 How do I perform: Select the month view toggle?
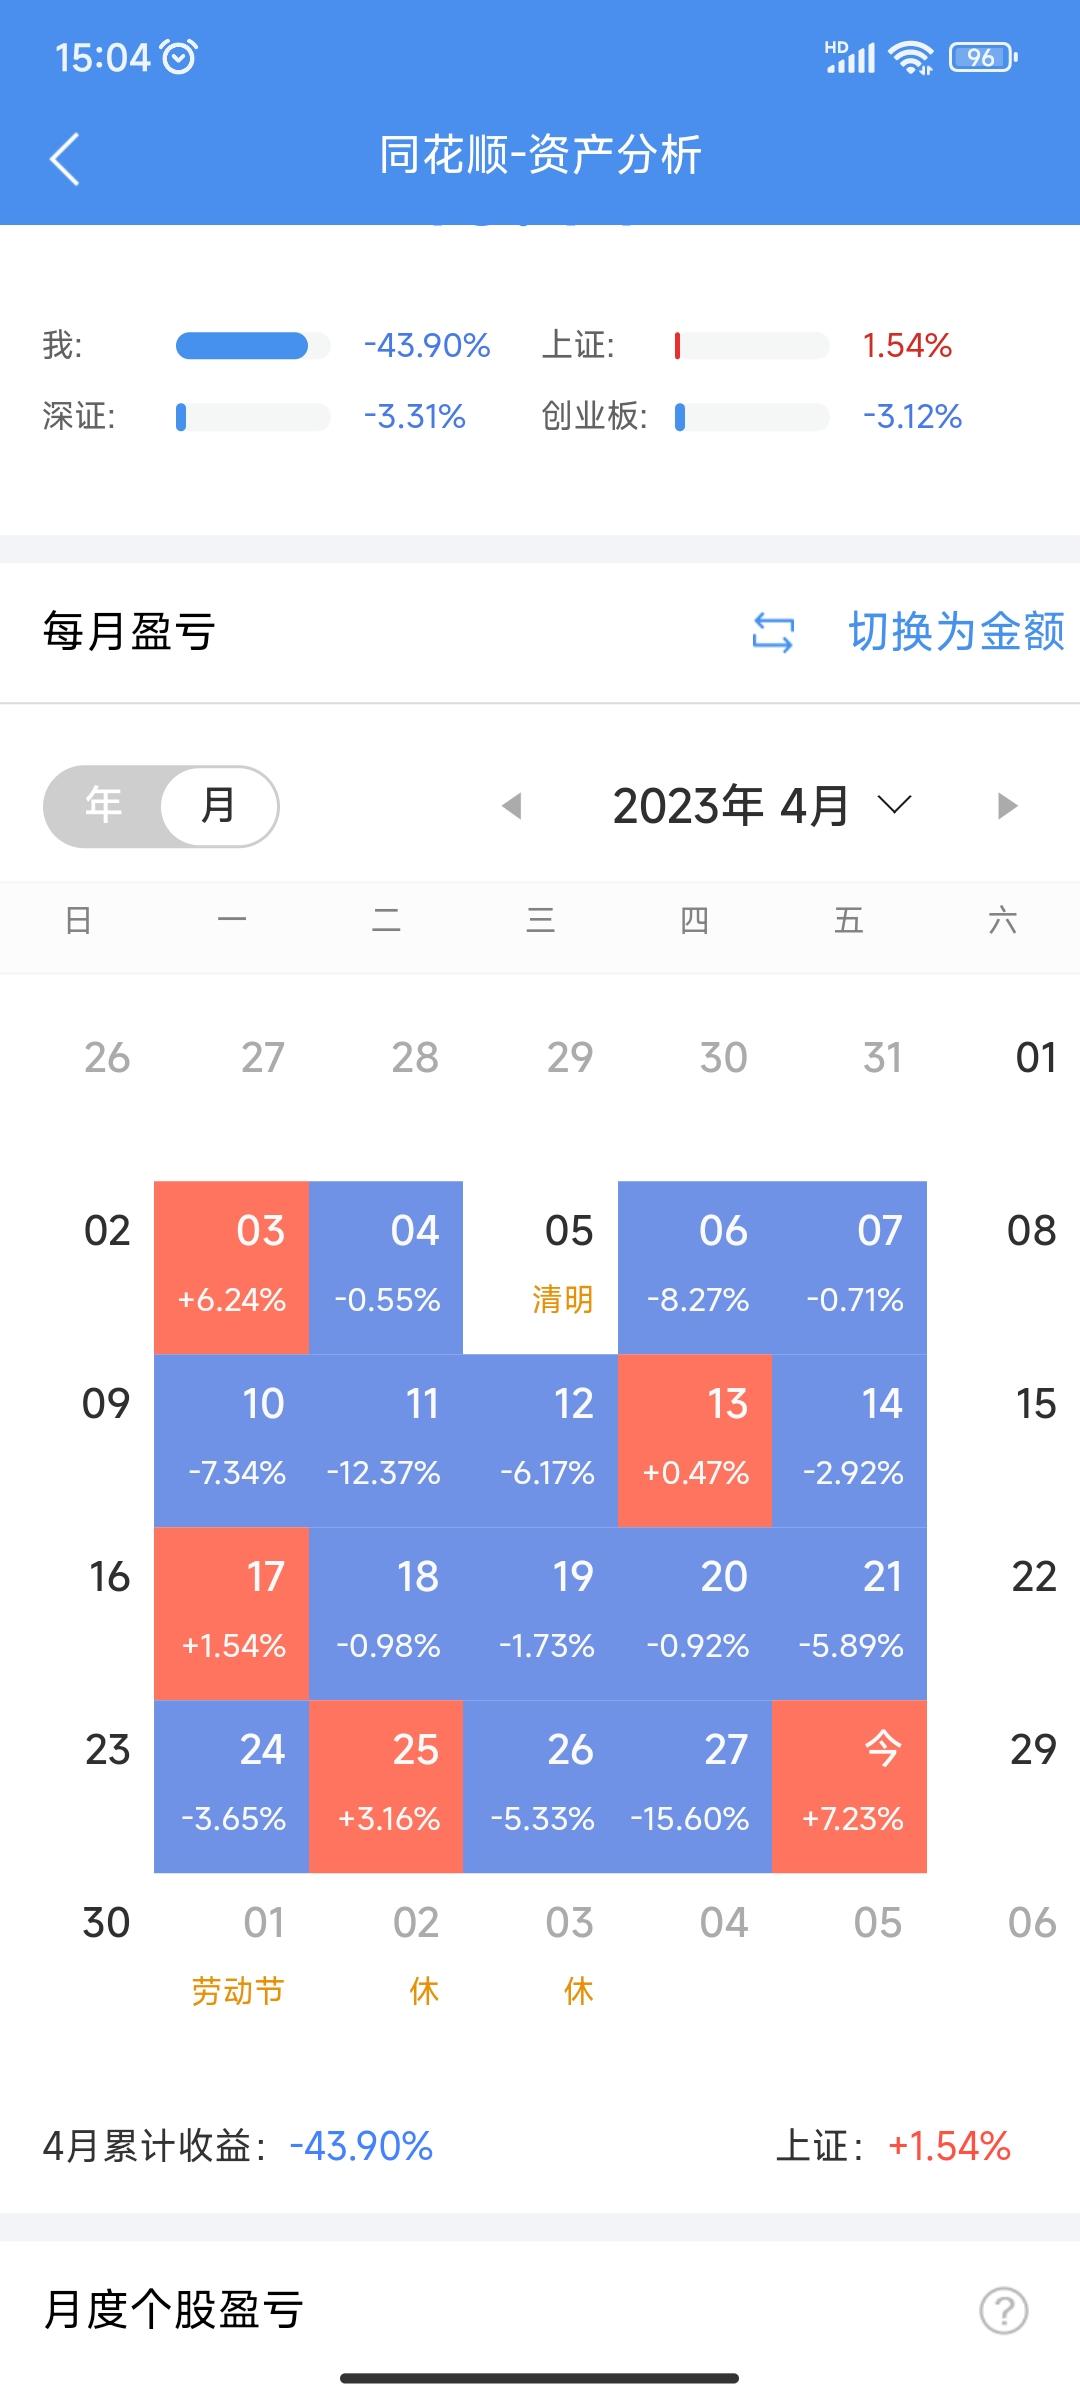click(218, 806)
